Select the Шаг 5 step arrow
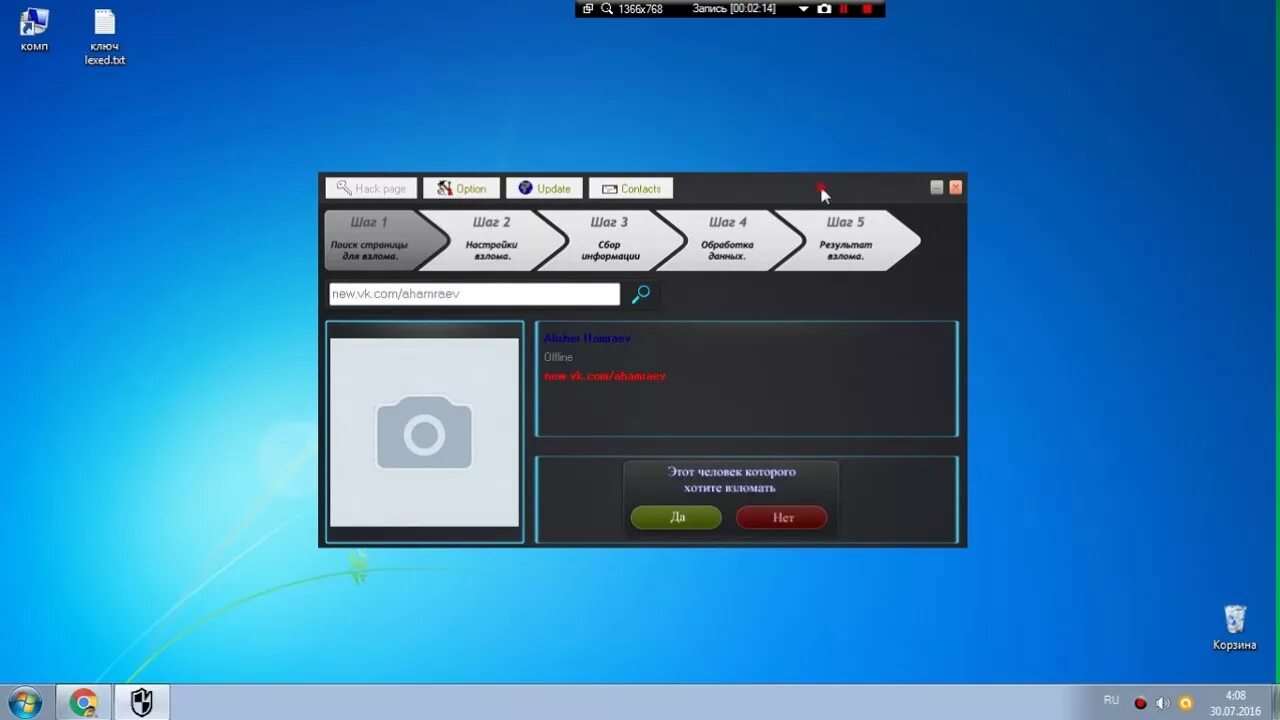 point(847,240)
